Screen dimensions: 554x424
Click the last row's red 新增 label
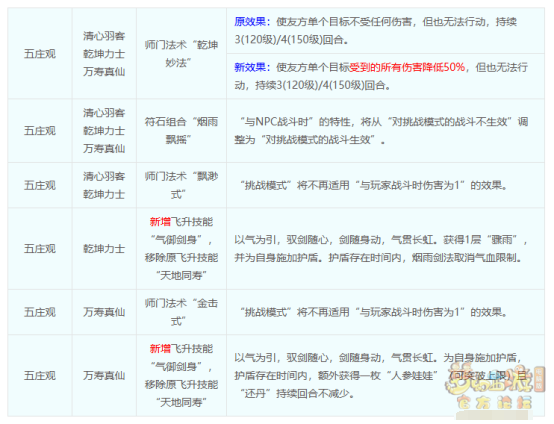point(160,349)
